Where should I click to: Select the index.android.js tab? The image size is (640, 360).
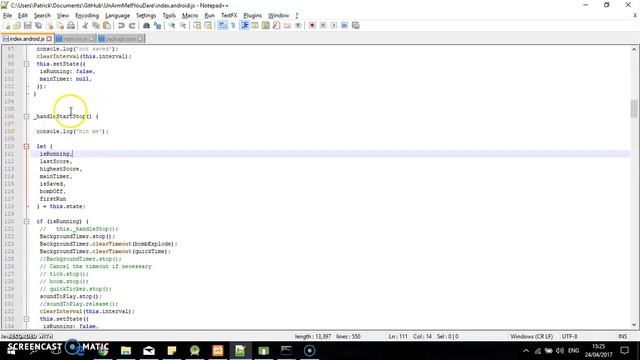27,39
